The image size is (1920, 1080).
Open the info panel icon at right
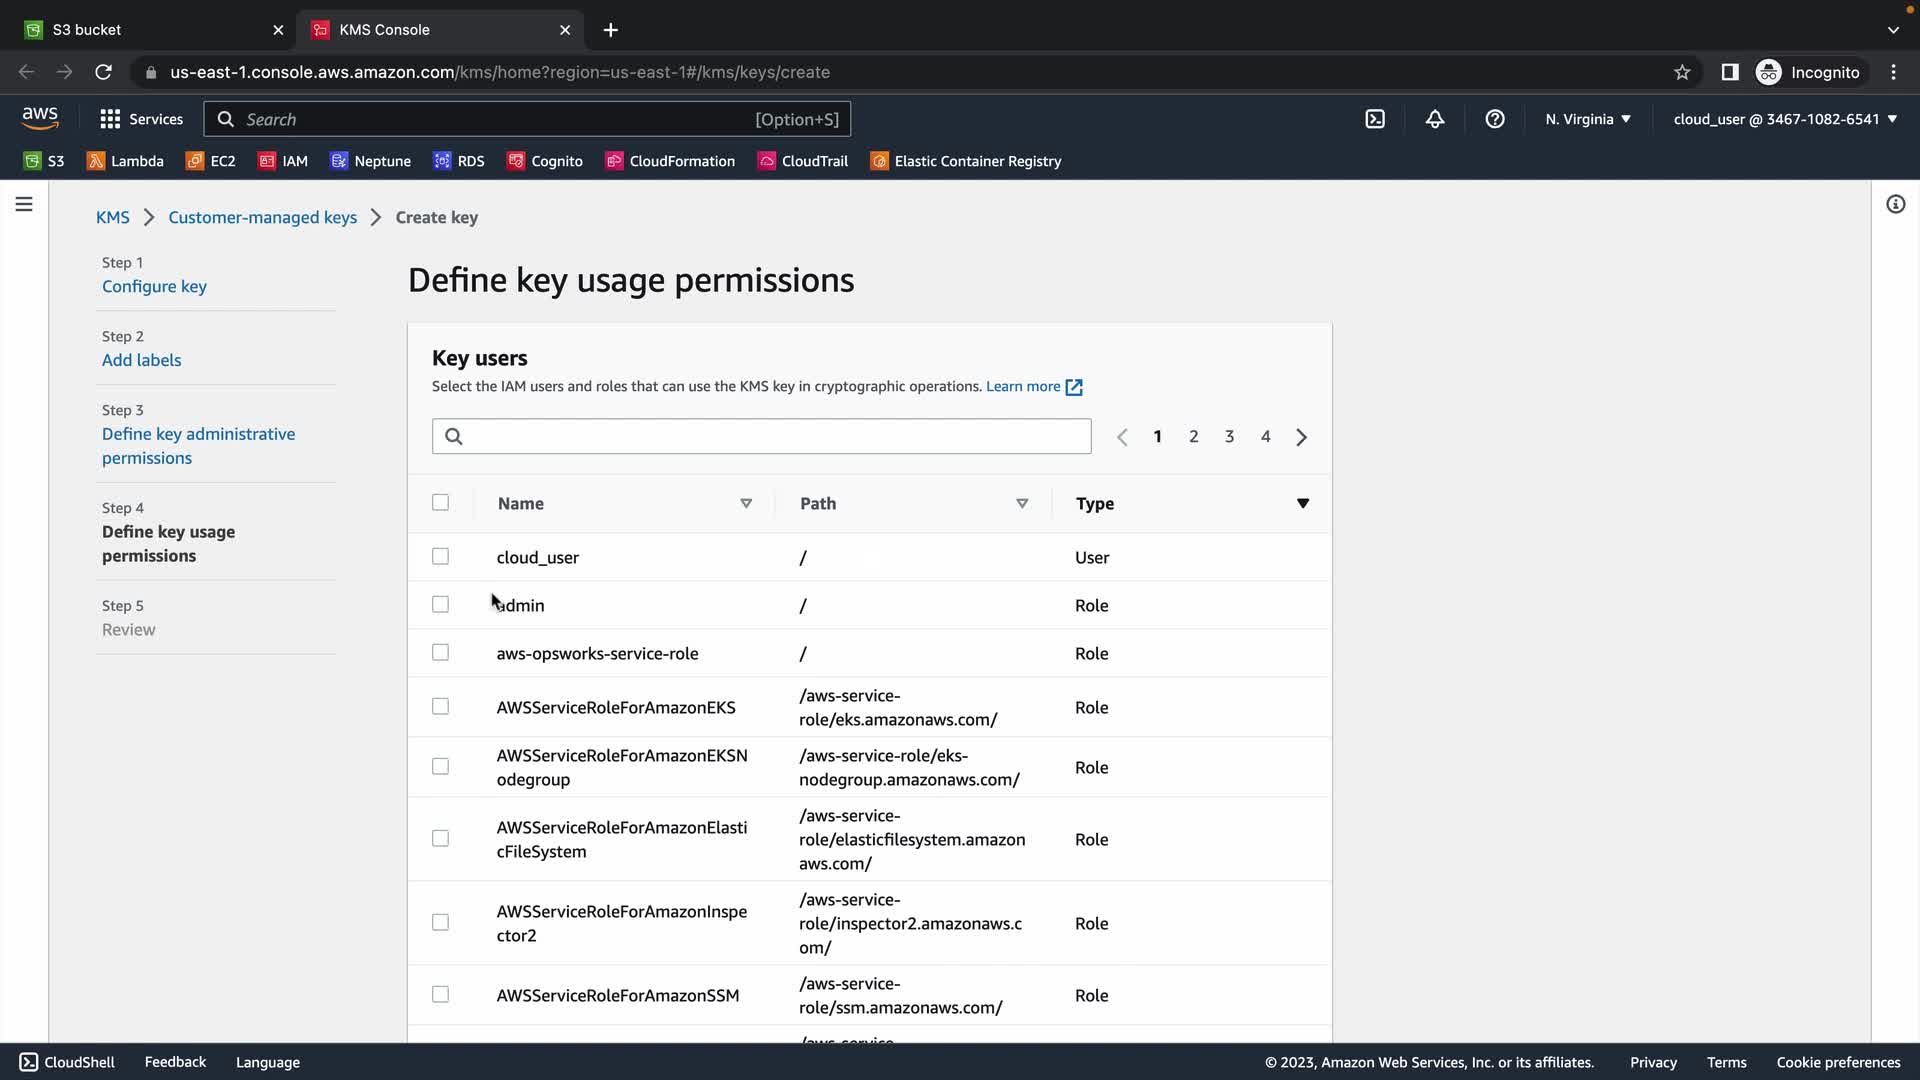pyautogui.click(x=1895, y=204)
